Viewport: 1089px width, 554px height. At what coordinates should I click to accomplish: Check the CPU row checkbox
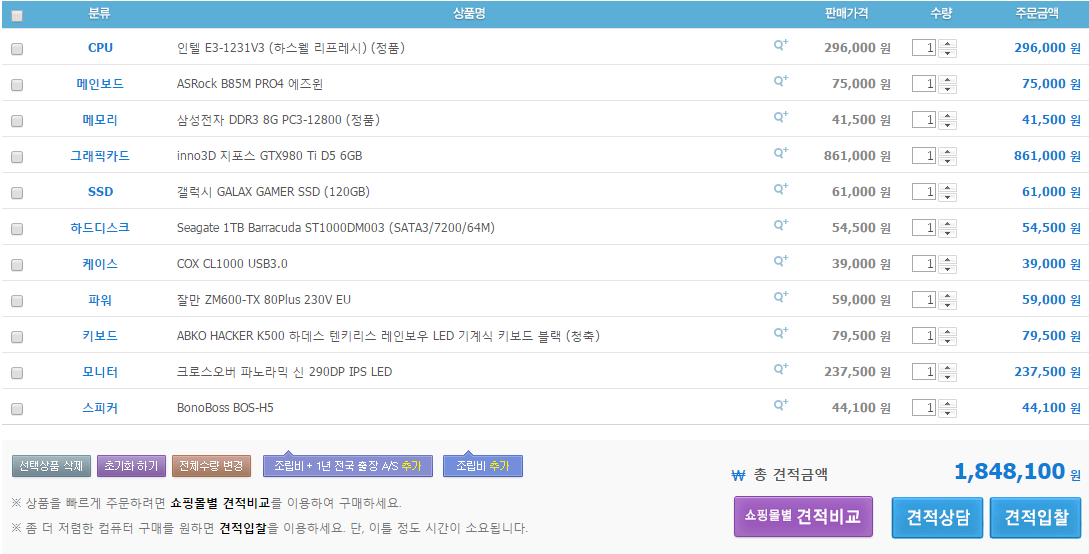(17, 49)
